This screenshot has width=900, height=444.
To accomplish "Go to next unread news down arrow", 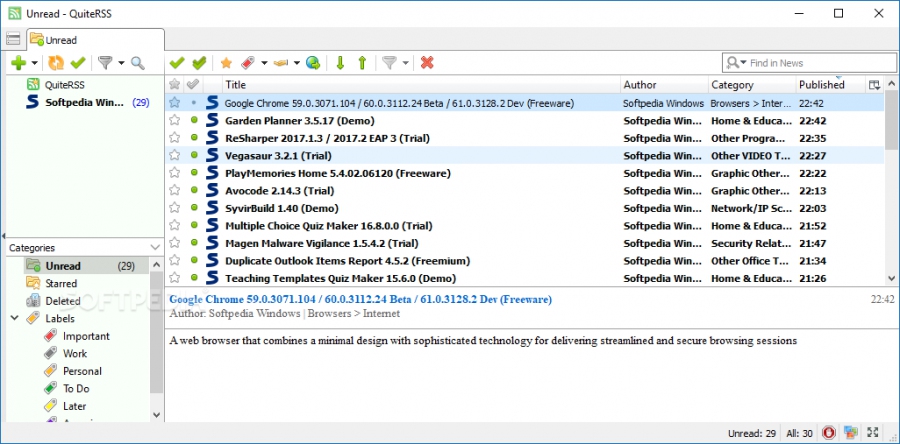I will (340, 63).
